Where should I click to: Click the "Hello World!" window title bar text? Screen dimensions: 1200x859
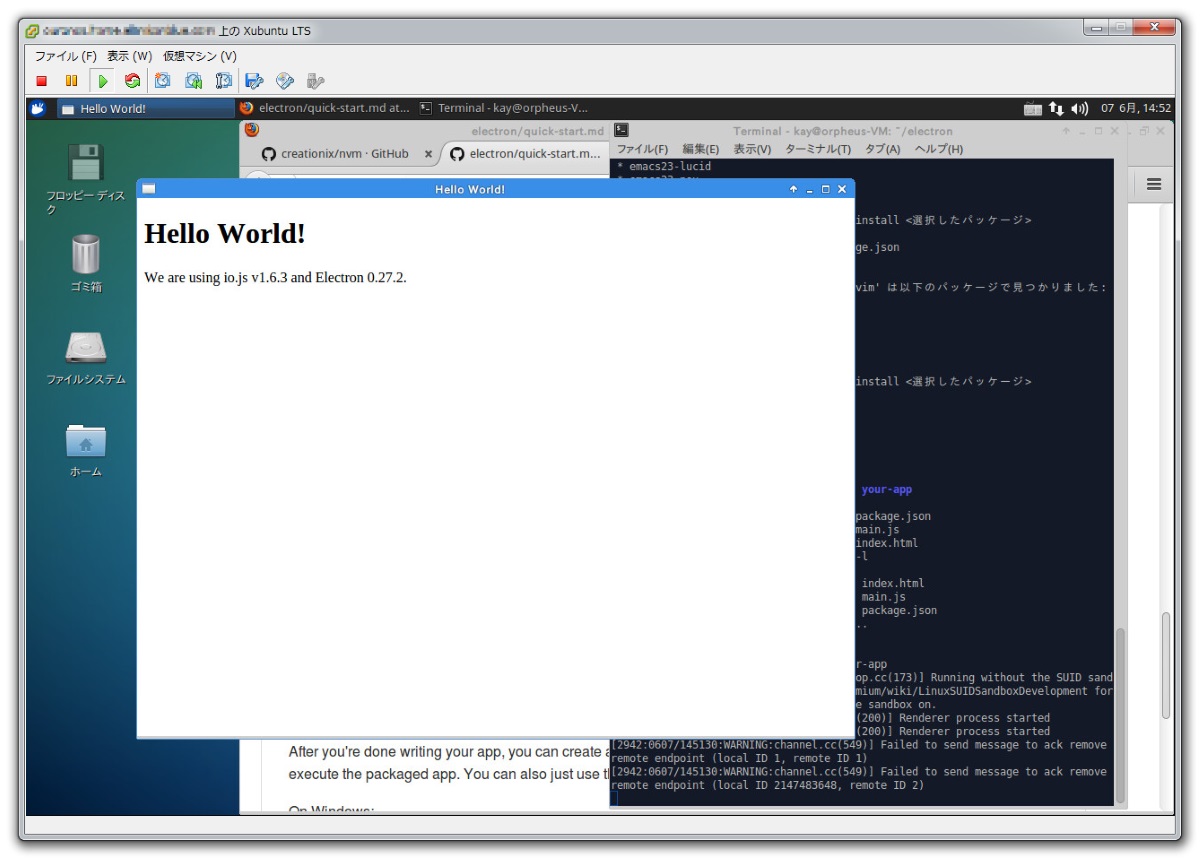(x=470, y=189)
